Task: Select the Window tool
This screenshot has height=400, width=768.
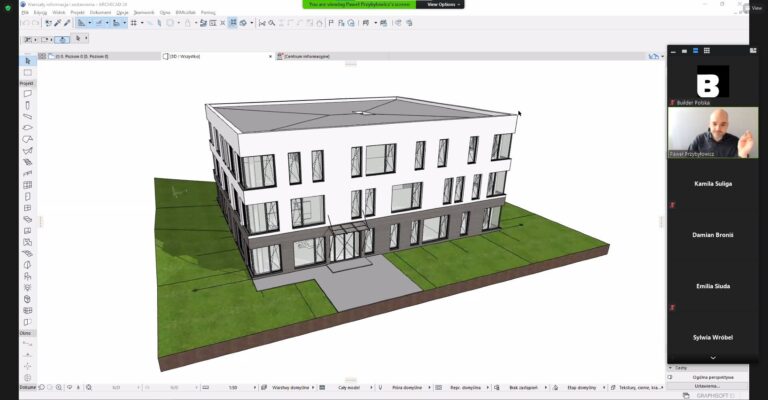Action: (28, 208)
